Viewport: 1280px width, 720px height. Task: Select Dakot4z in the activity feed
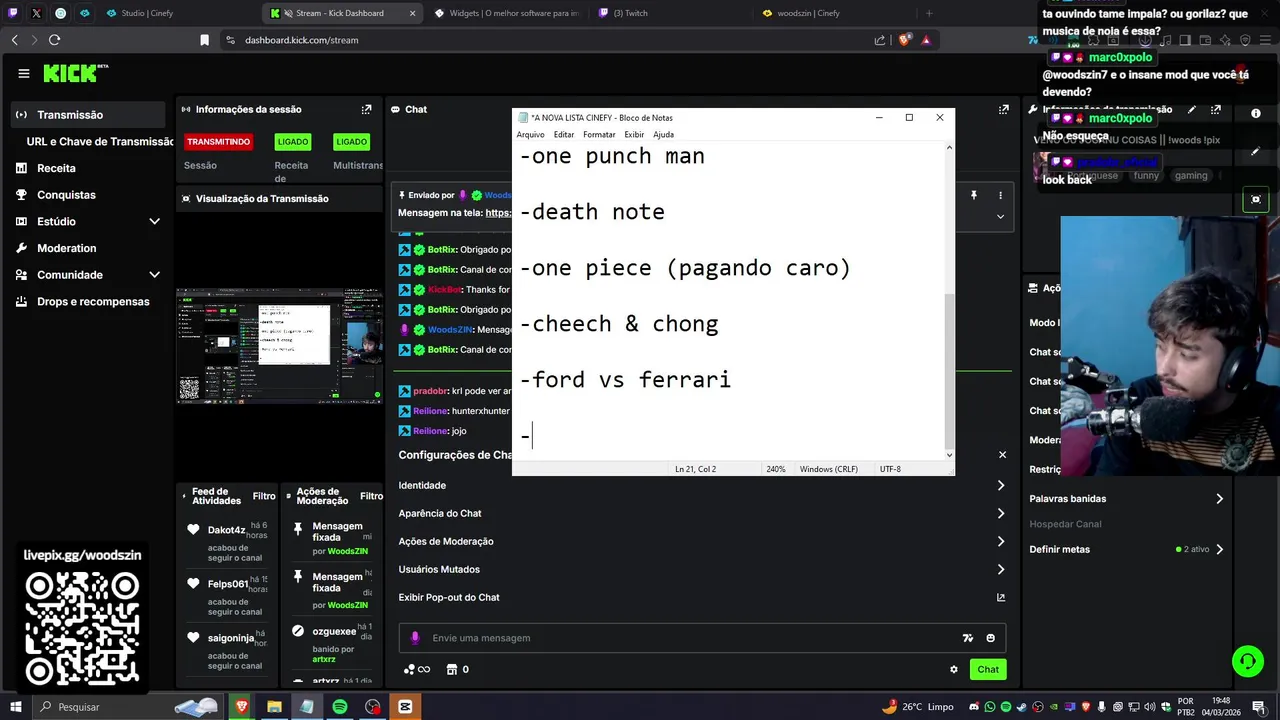coord(227,530)
